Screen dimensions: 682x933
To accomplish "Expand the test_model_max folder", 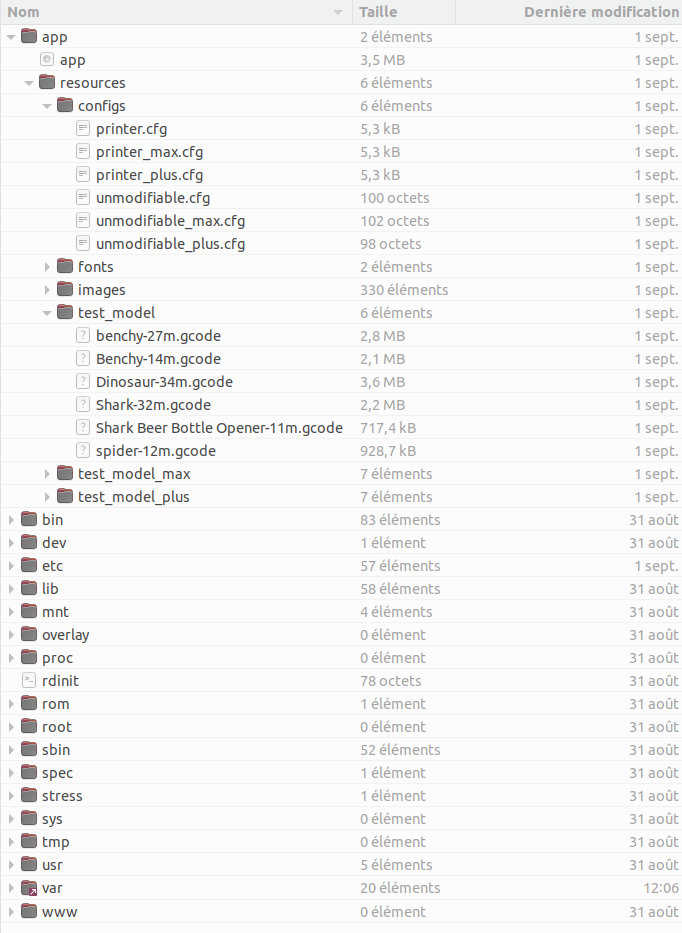I will (x=47, y=474).
